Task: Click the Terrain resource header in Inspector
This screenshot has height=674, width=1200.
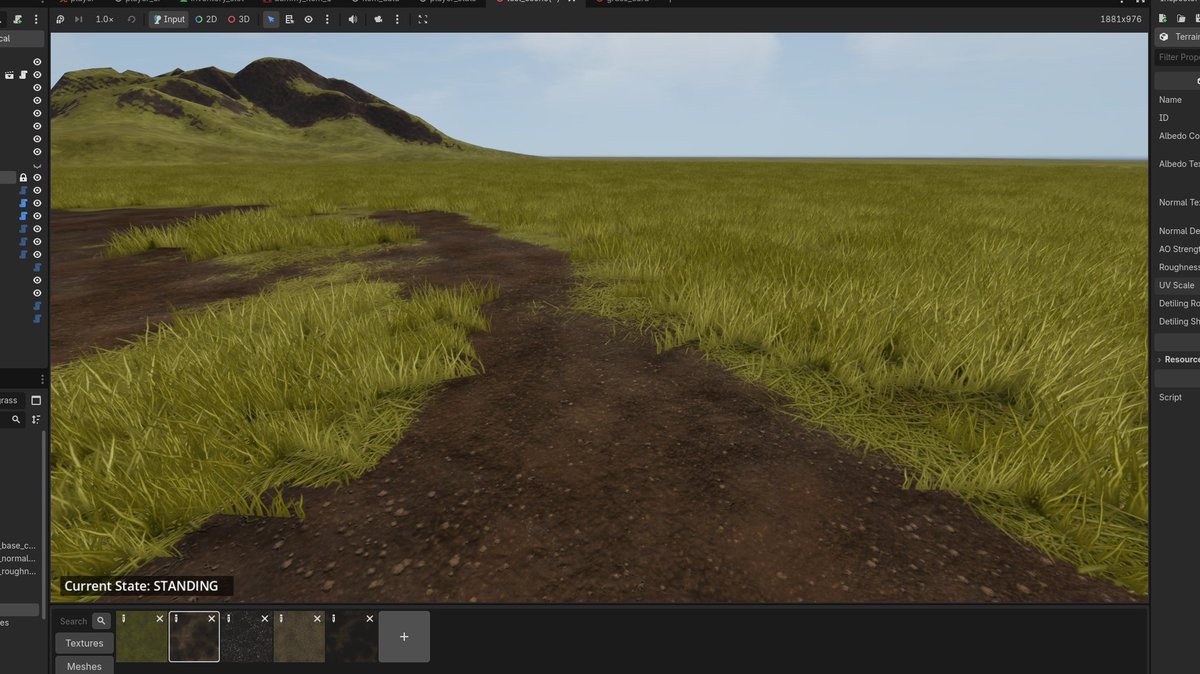Action: [x=1178, y=37]
